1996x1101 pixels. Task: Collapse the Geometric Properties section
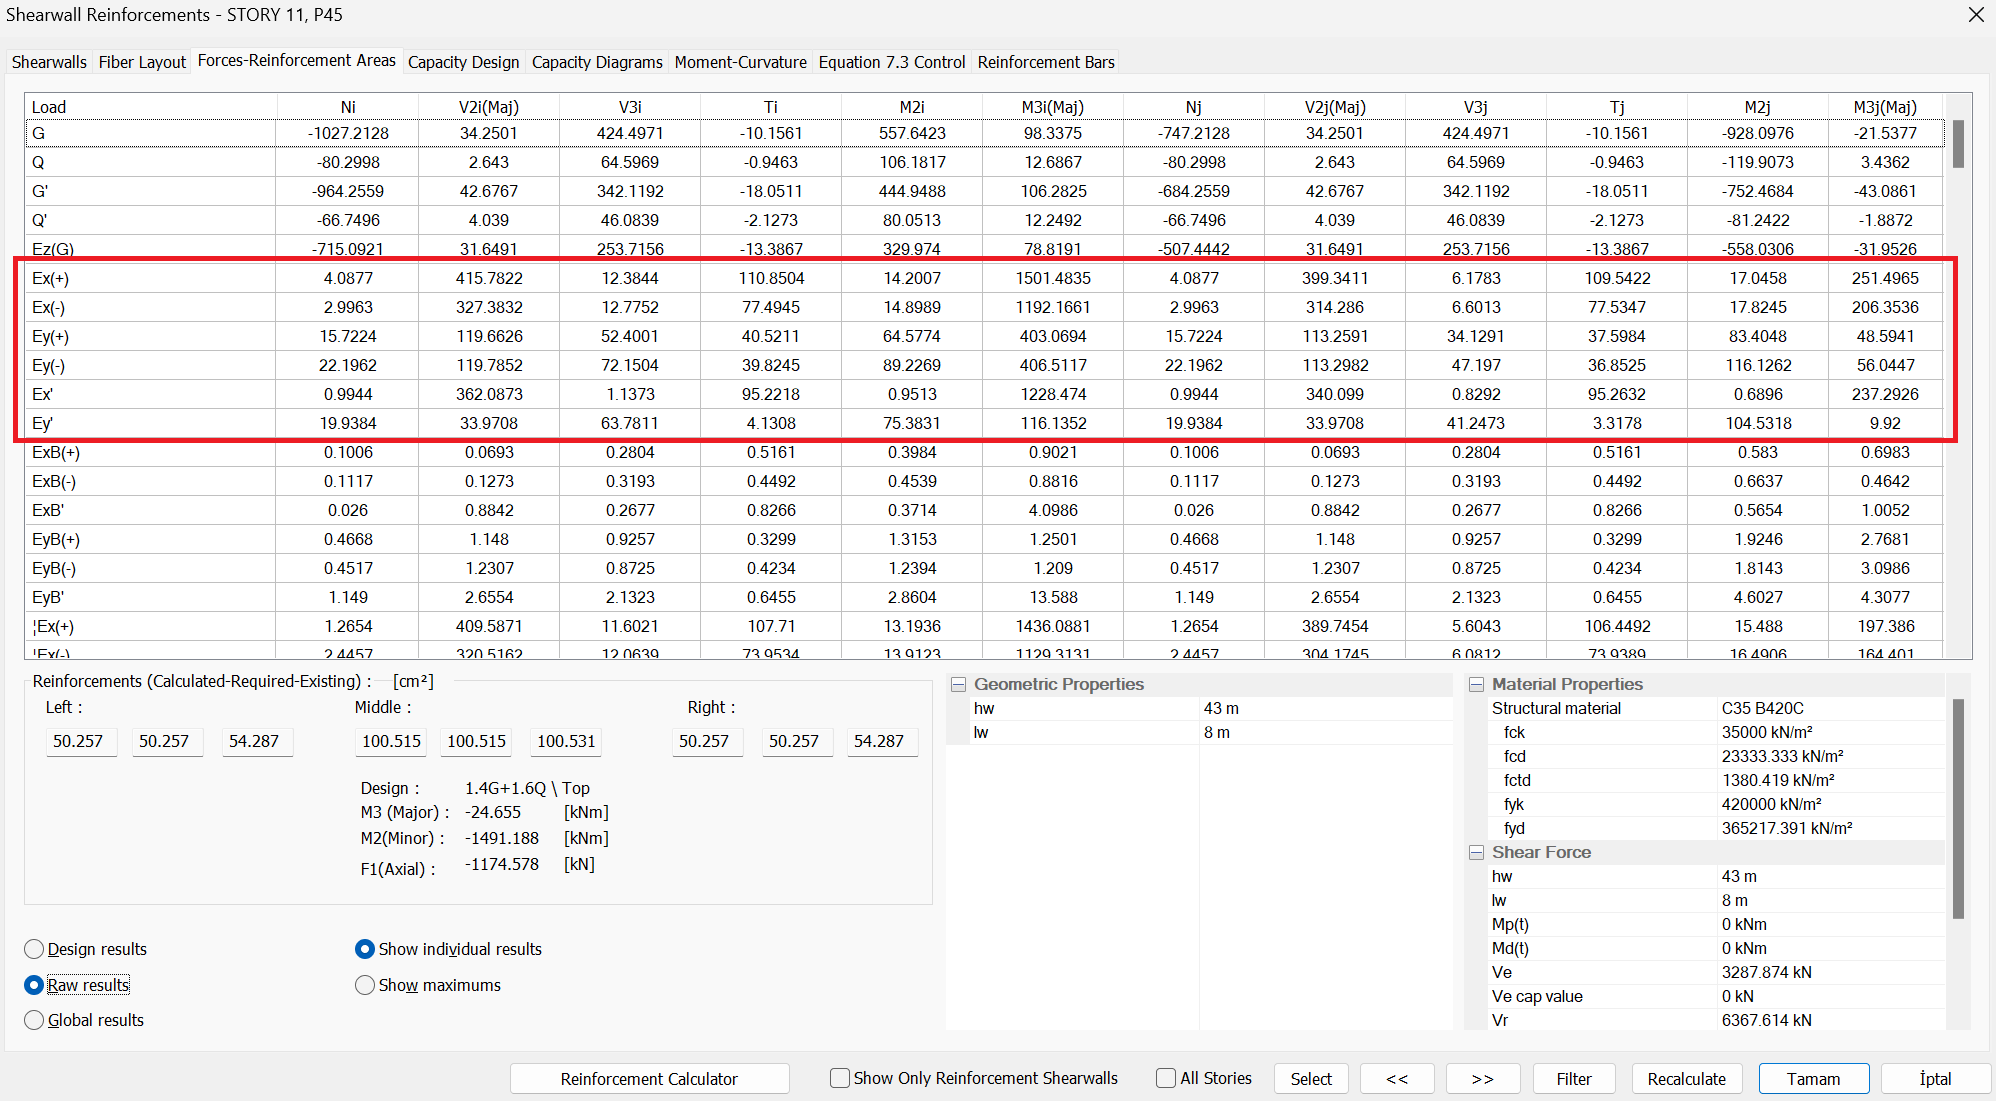point(958,685)
